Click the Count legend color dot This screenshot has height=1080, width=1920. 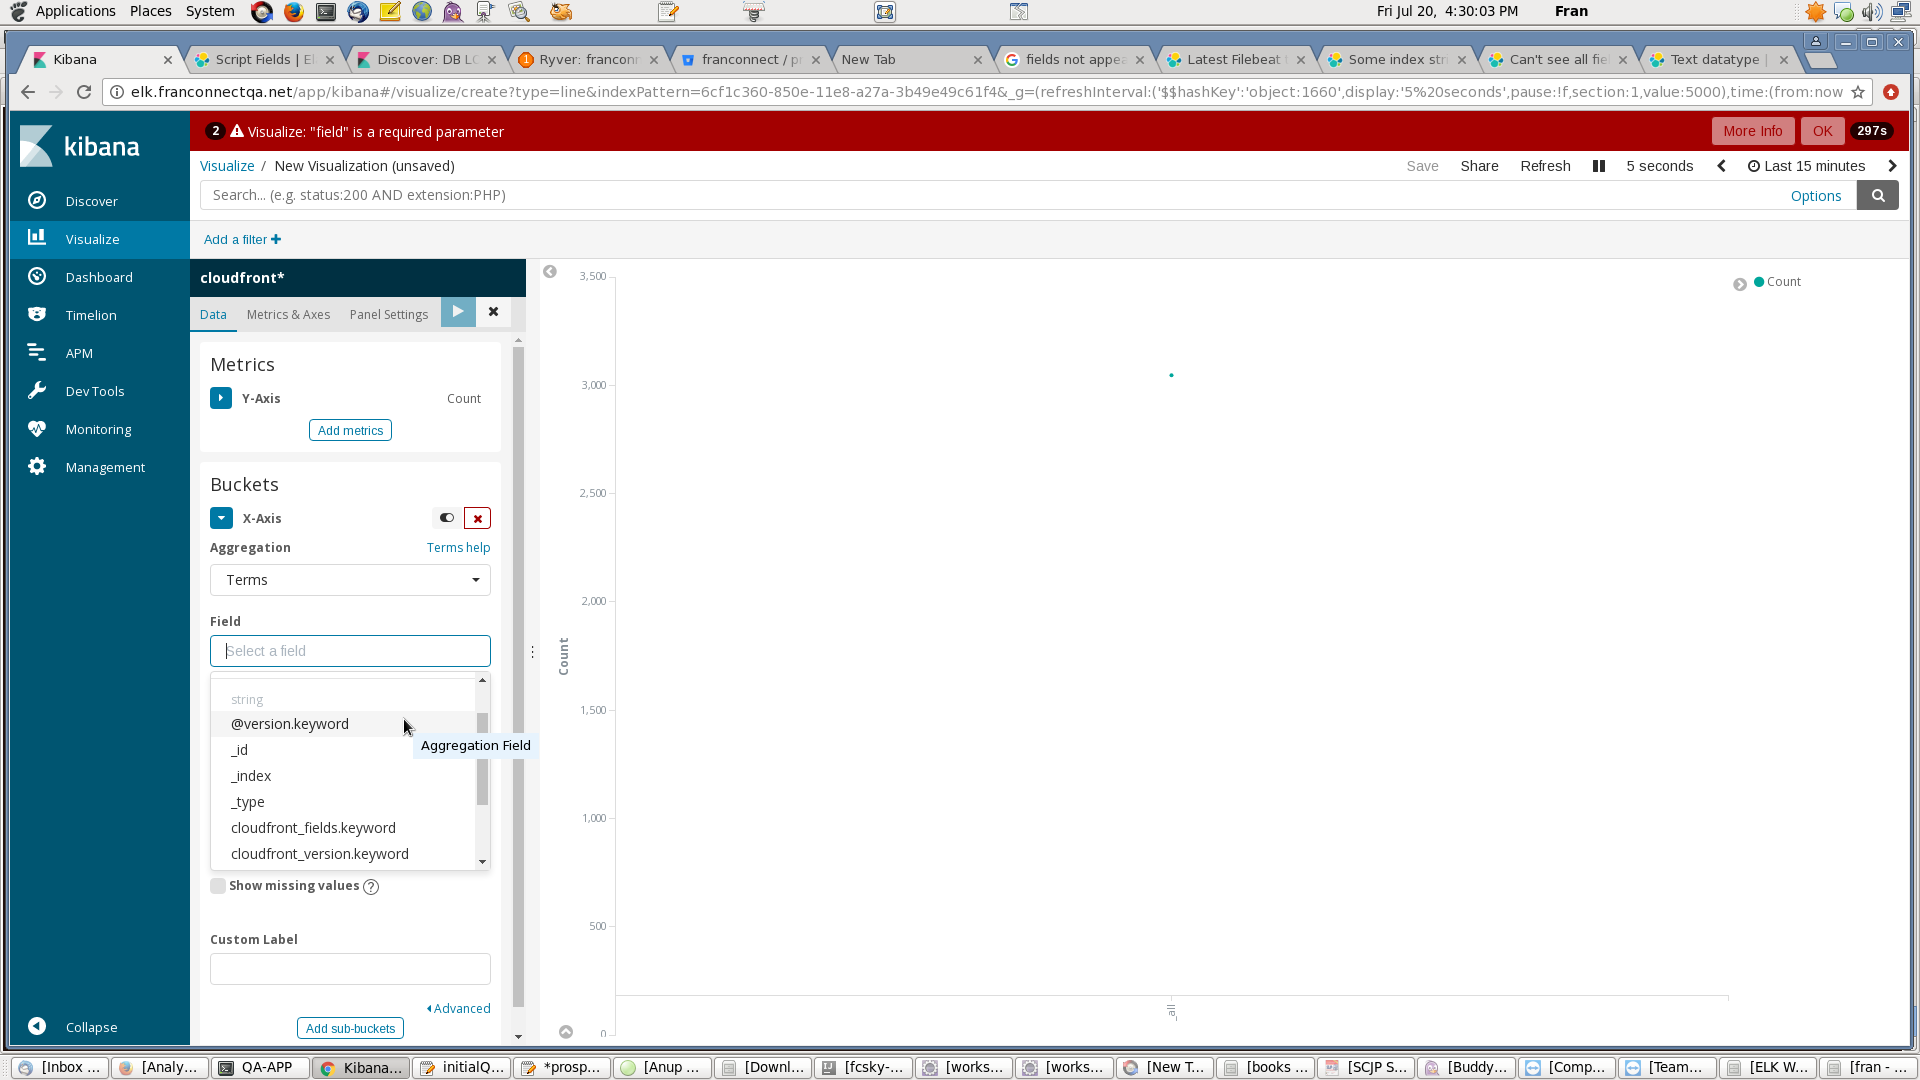pos(1759,282)
